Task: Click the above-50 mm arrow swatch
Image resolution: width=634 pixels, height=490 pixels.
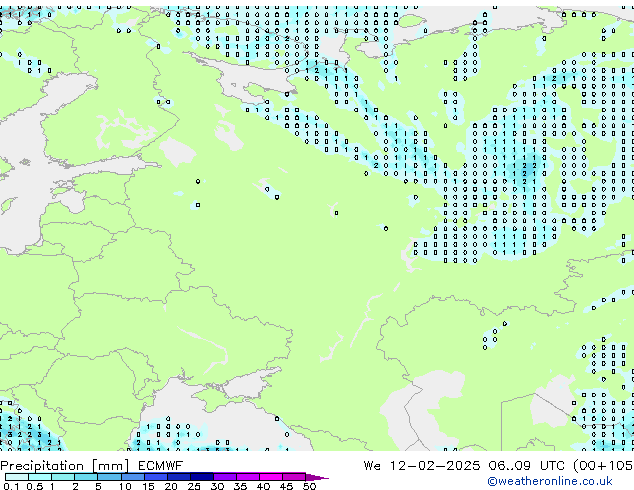Action: coord(317,477)
